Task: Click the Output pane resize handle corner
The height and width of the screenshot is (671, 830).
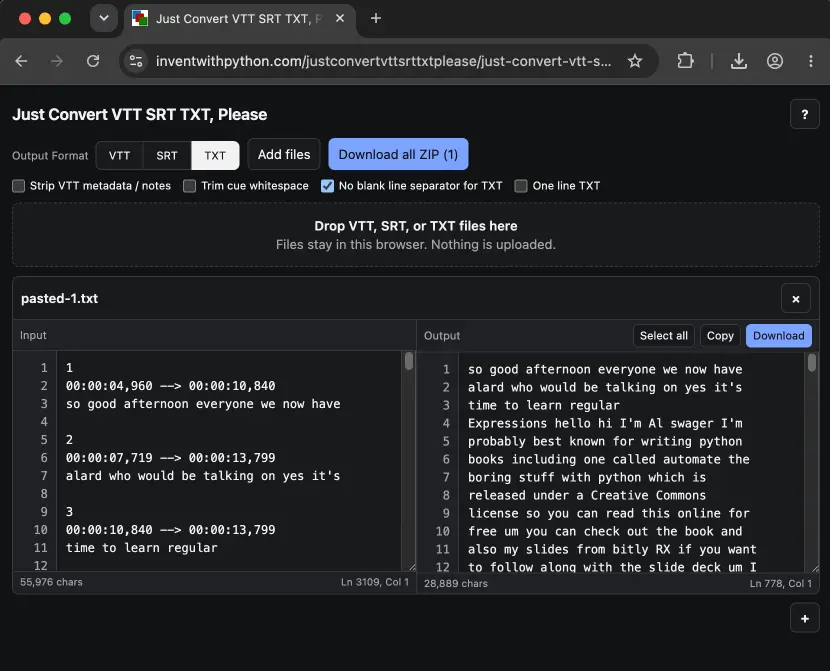Action: (815, 568)
